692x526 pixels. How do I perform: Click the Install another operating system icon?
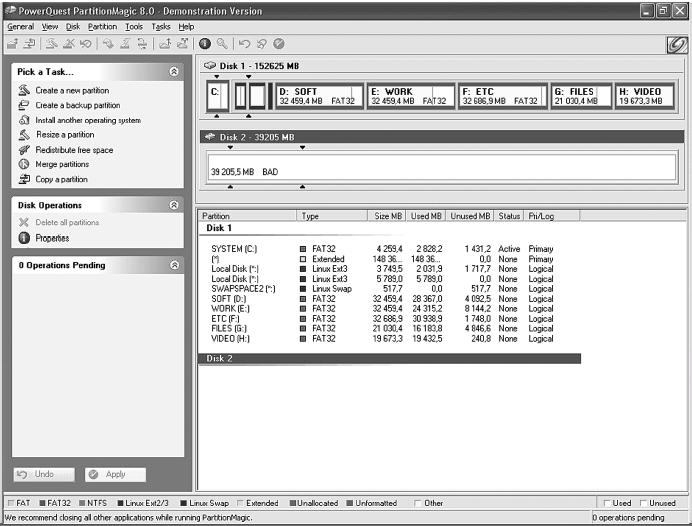pyautogui.click(x=24, y=120)
